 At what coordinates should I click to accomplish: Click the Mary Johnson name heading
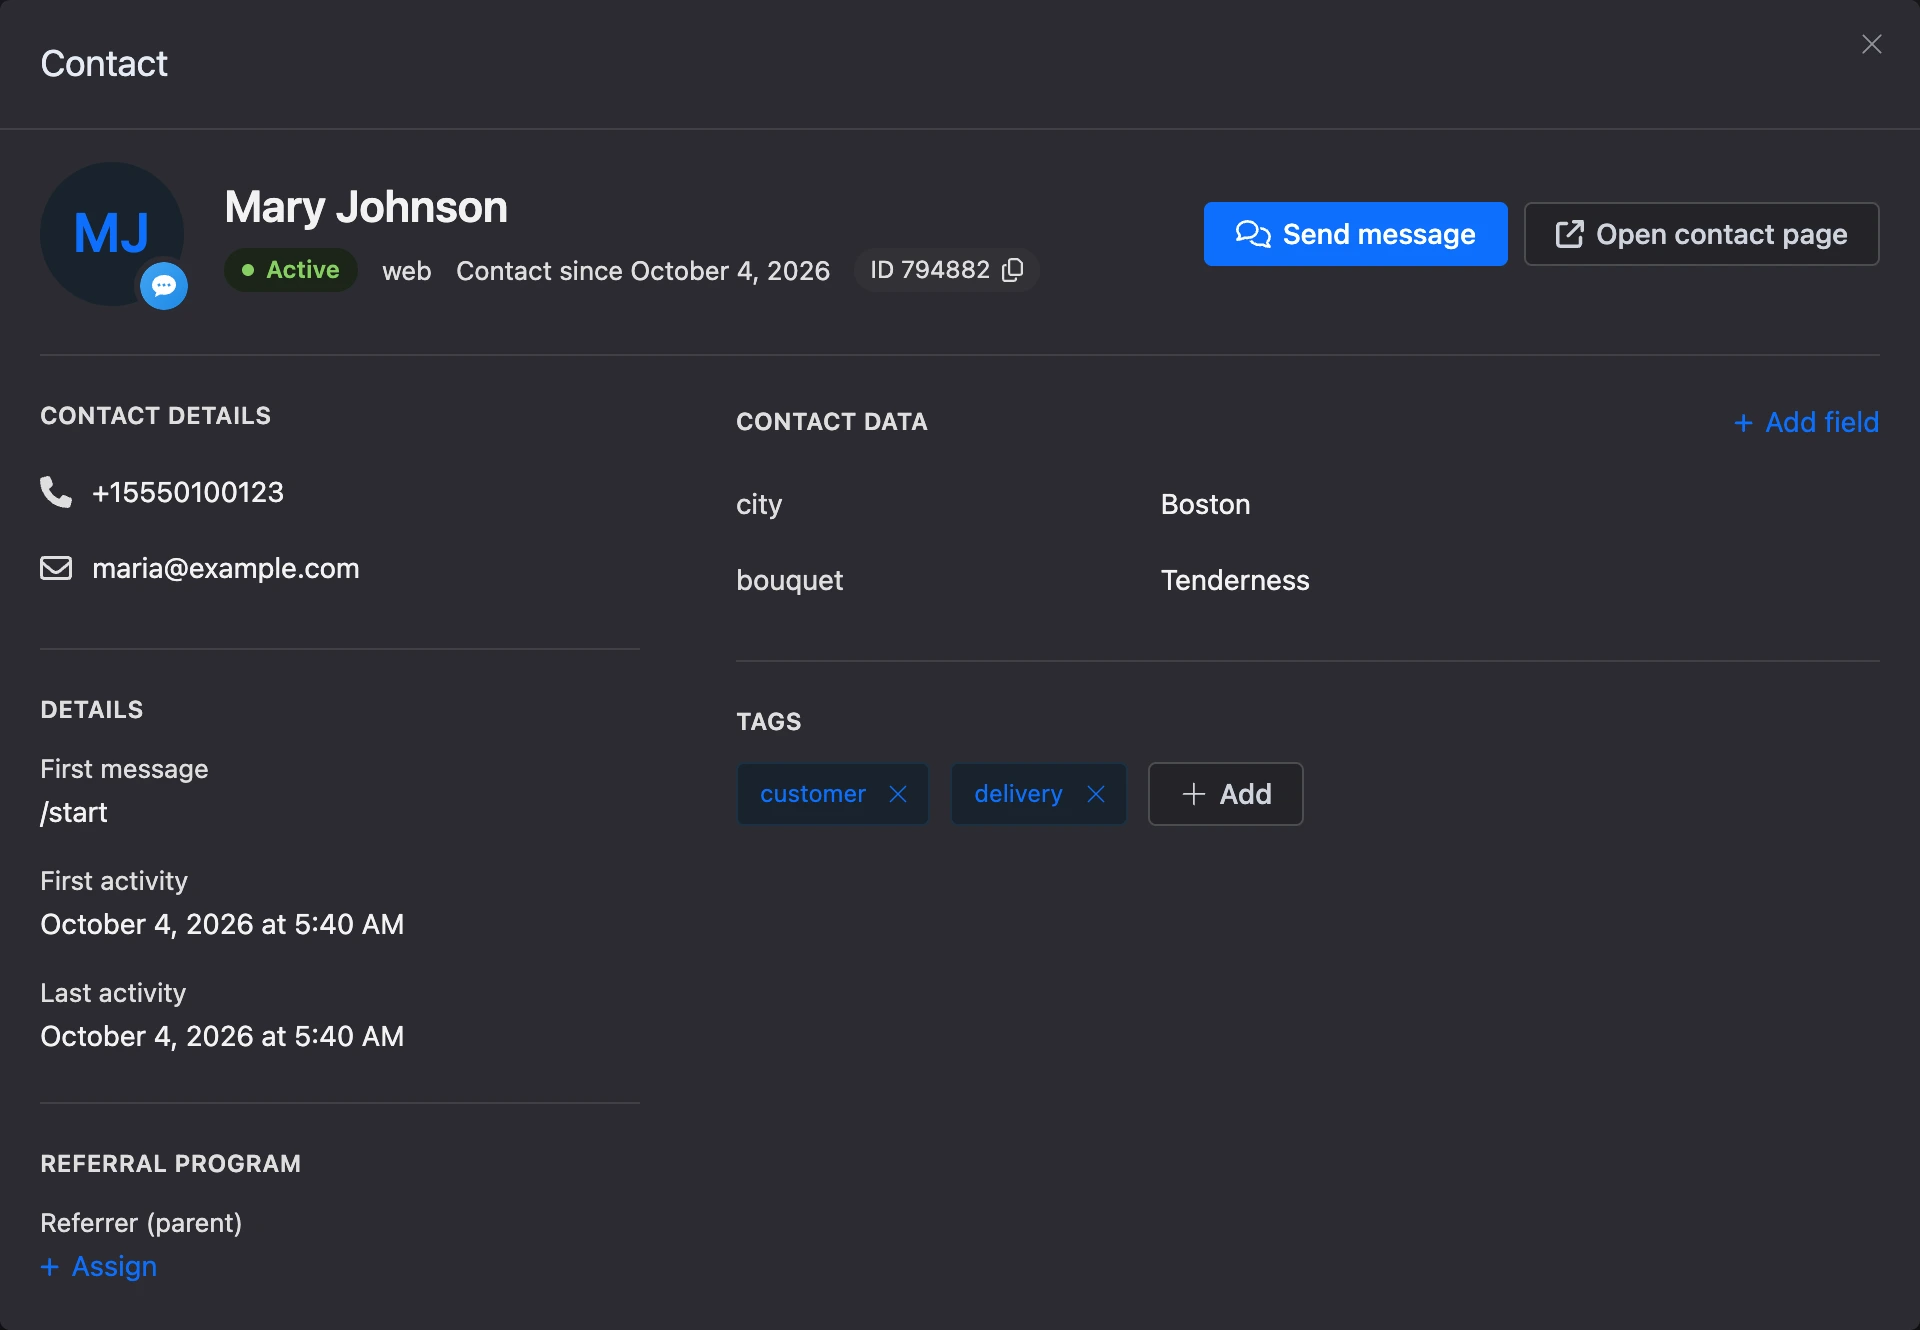pos(366,207)
